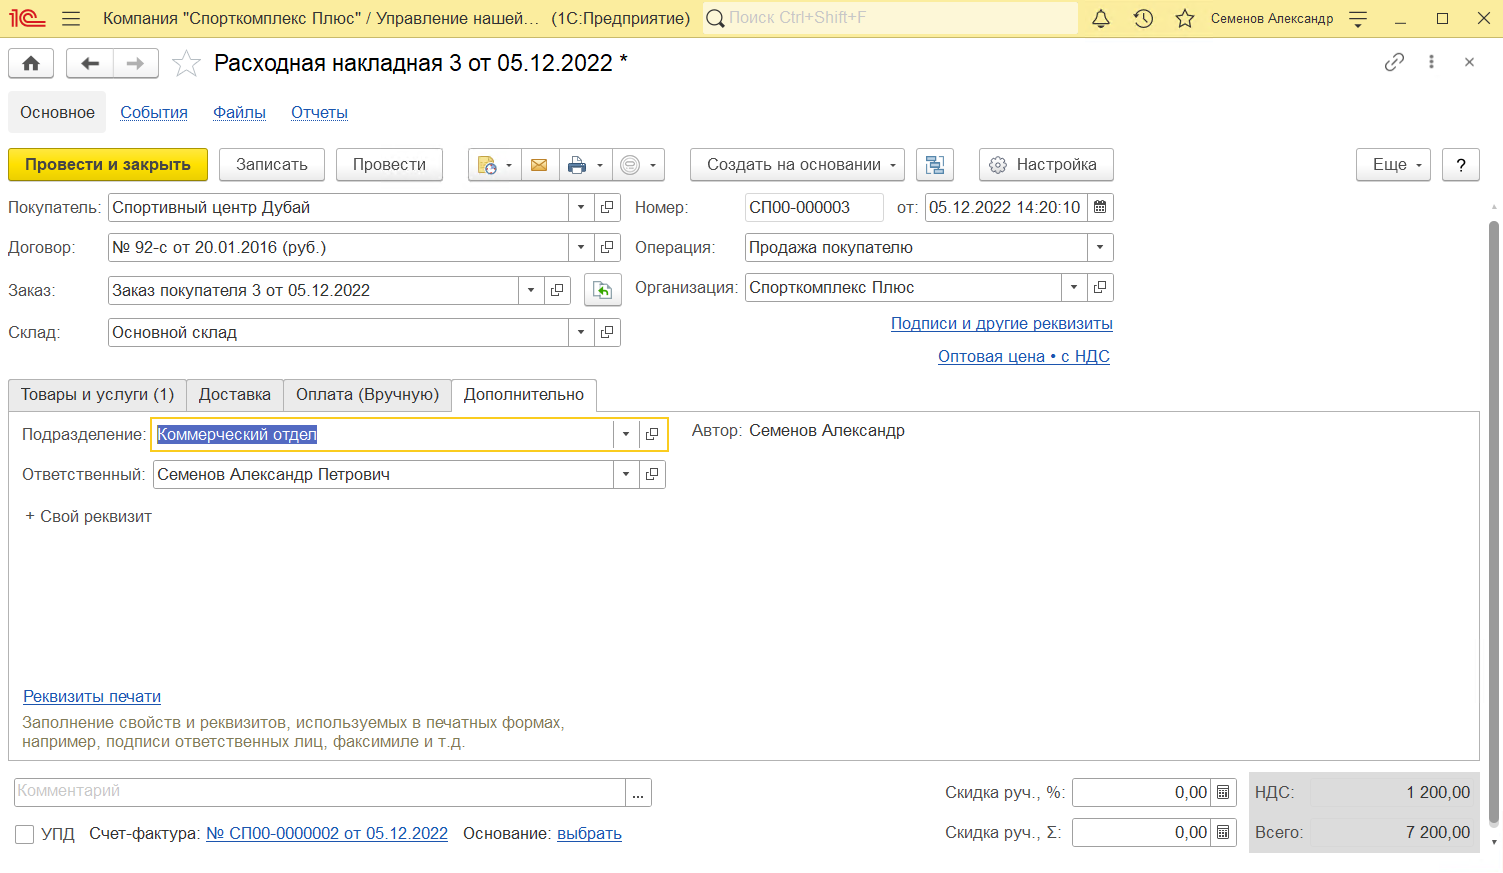
Task: Open Подписи и другие реквизиты link
Action: point(1002,324)
